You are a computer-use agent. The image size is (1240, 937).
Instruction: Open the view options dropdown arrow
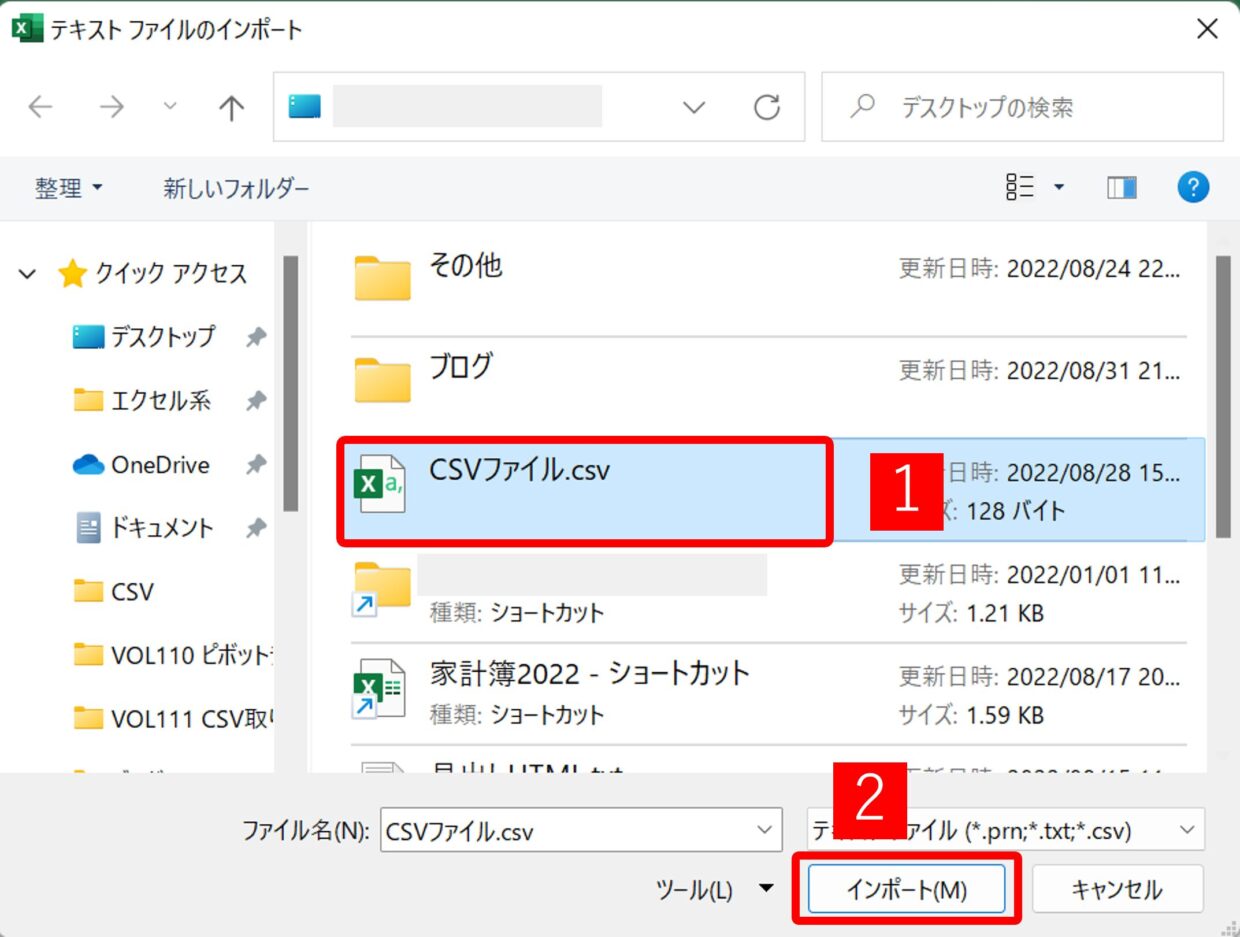point(1059,187)
